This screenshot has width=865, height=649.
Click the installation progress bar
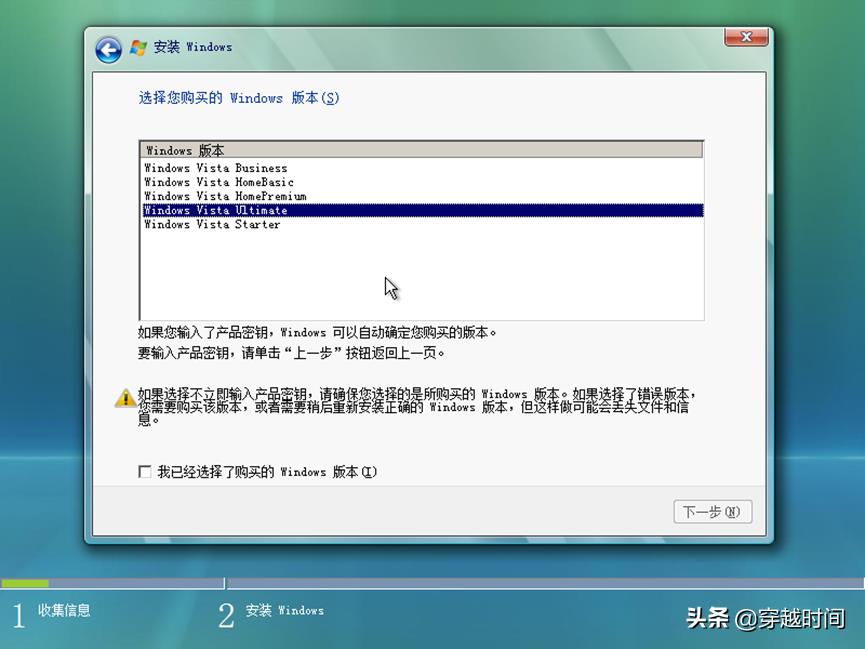pos(432,583)
